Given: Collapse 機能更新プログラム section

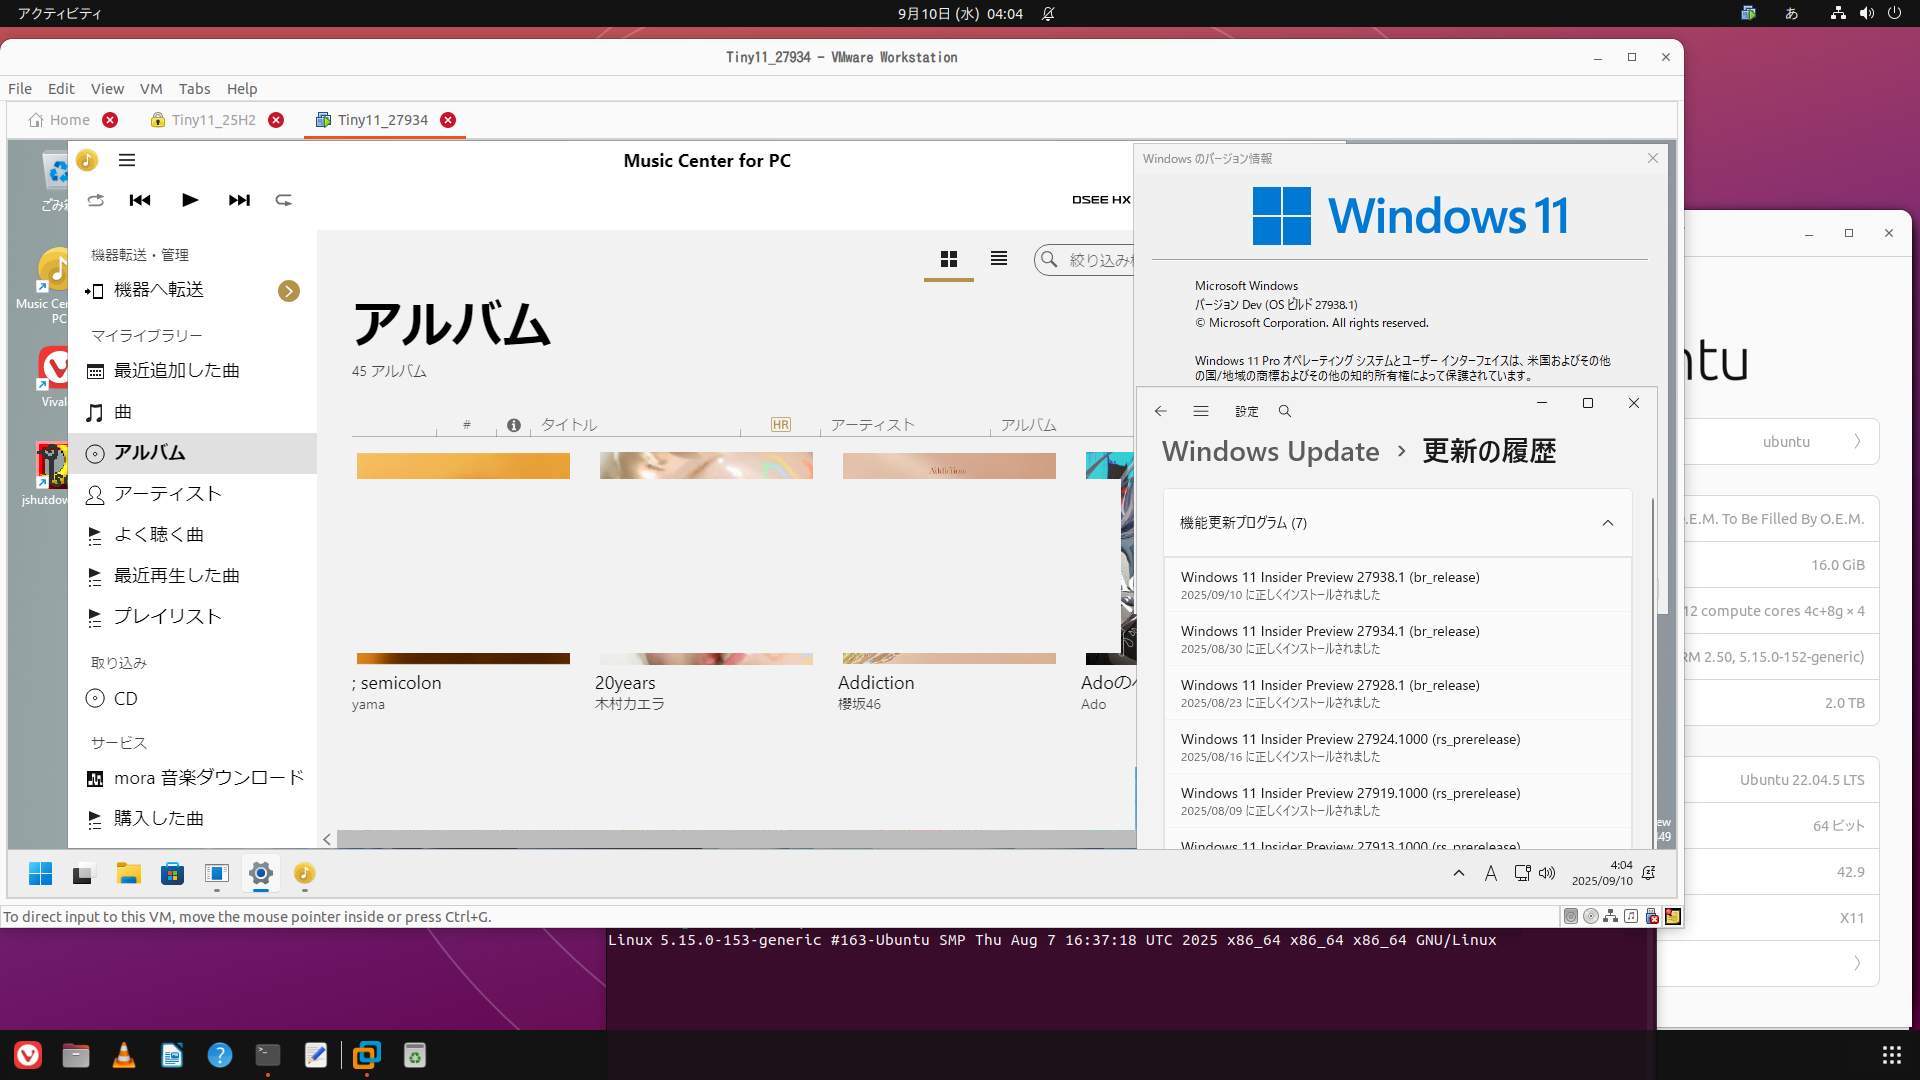Looking at the screenshot, I should coord(1607,523).
